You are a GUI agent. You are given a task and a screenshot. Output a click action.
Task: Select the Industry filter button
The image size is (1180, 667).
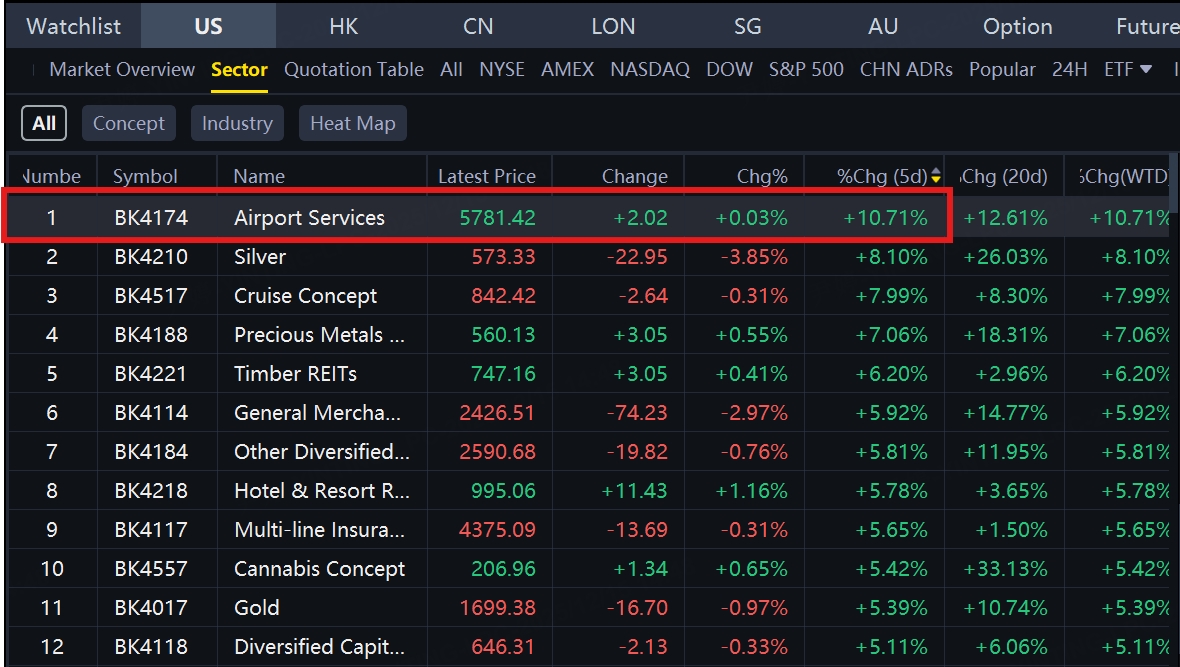click(237, 124)
